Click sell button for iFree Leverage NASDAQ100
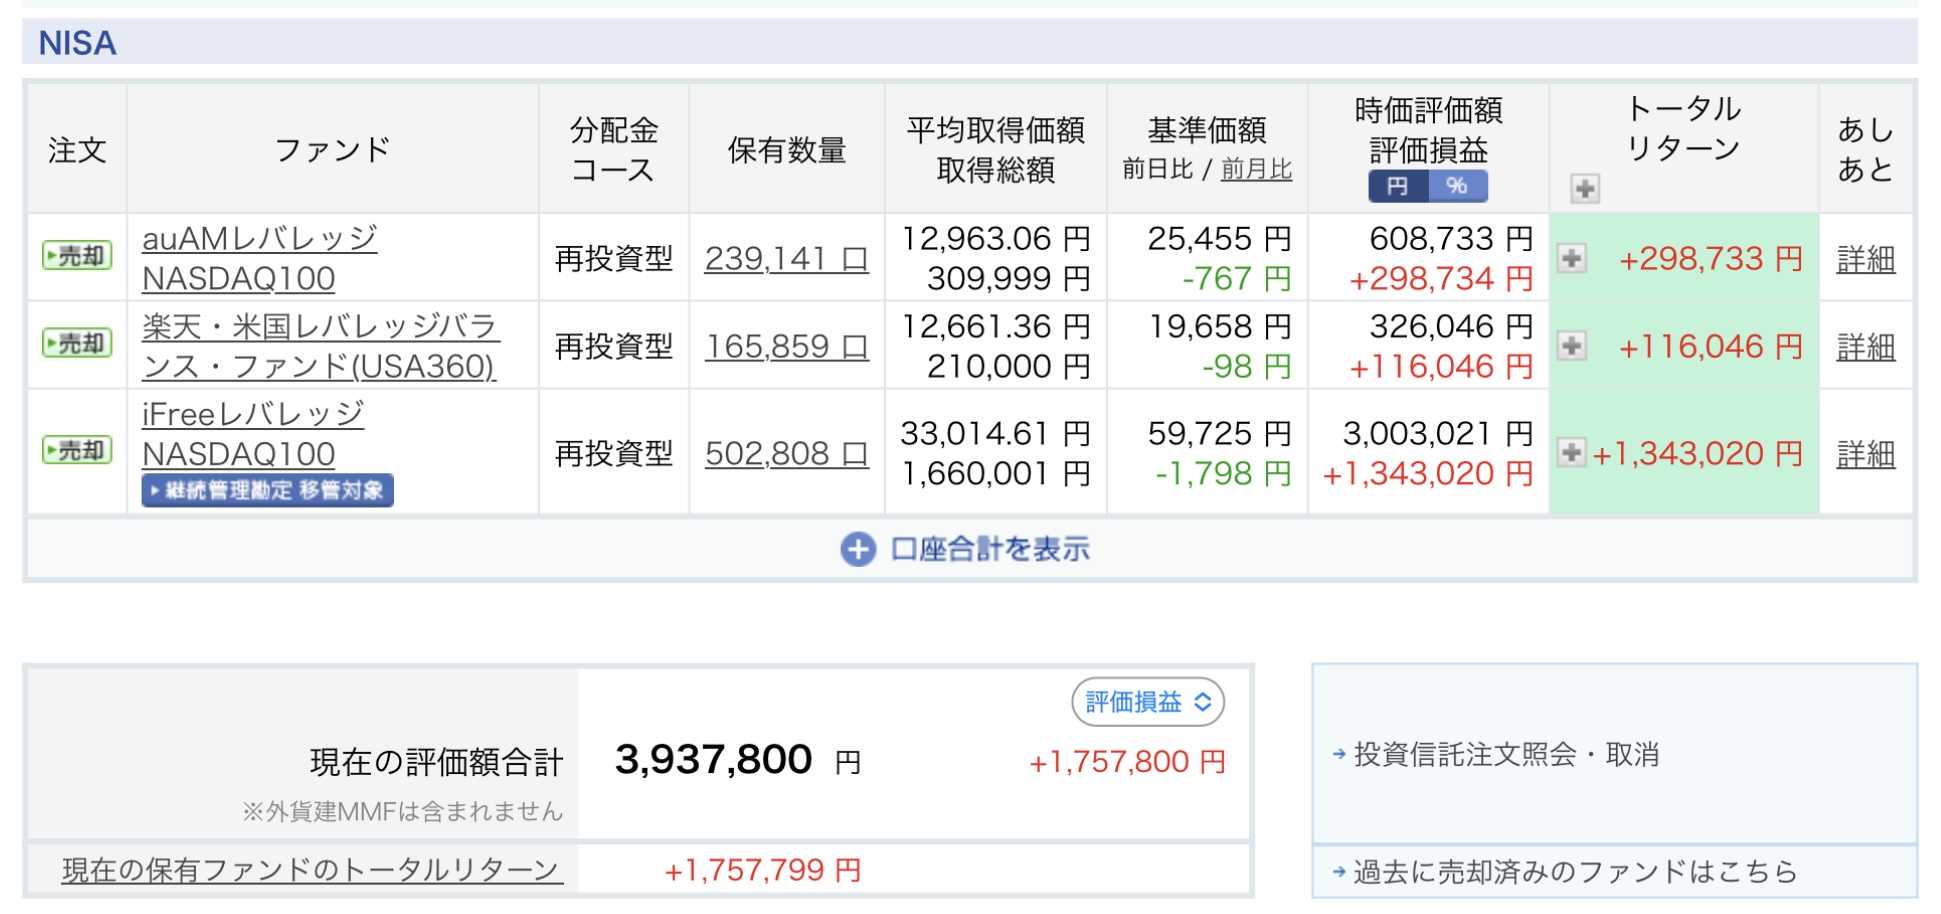Image resolution: width=1941 pixels, height=914 pixels. click(77, 451)
